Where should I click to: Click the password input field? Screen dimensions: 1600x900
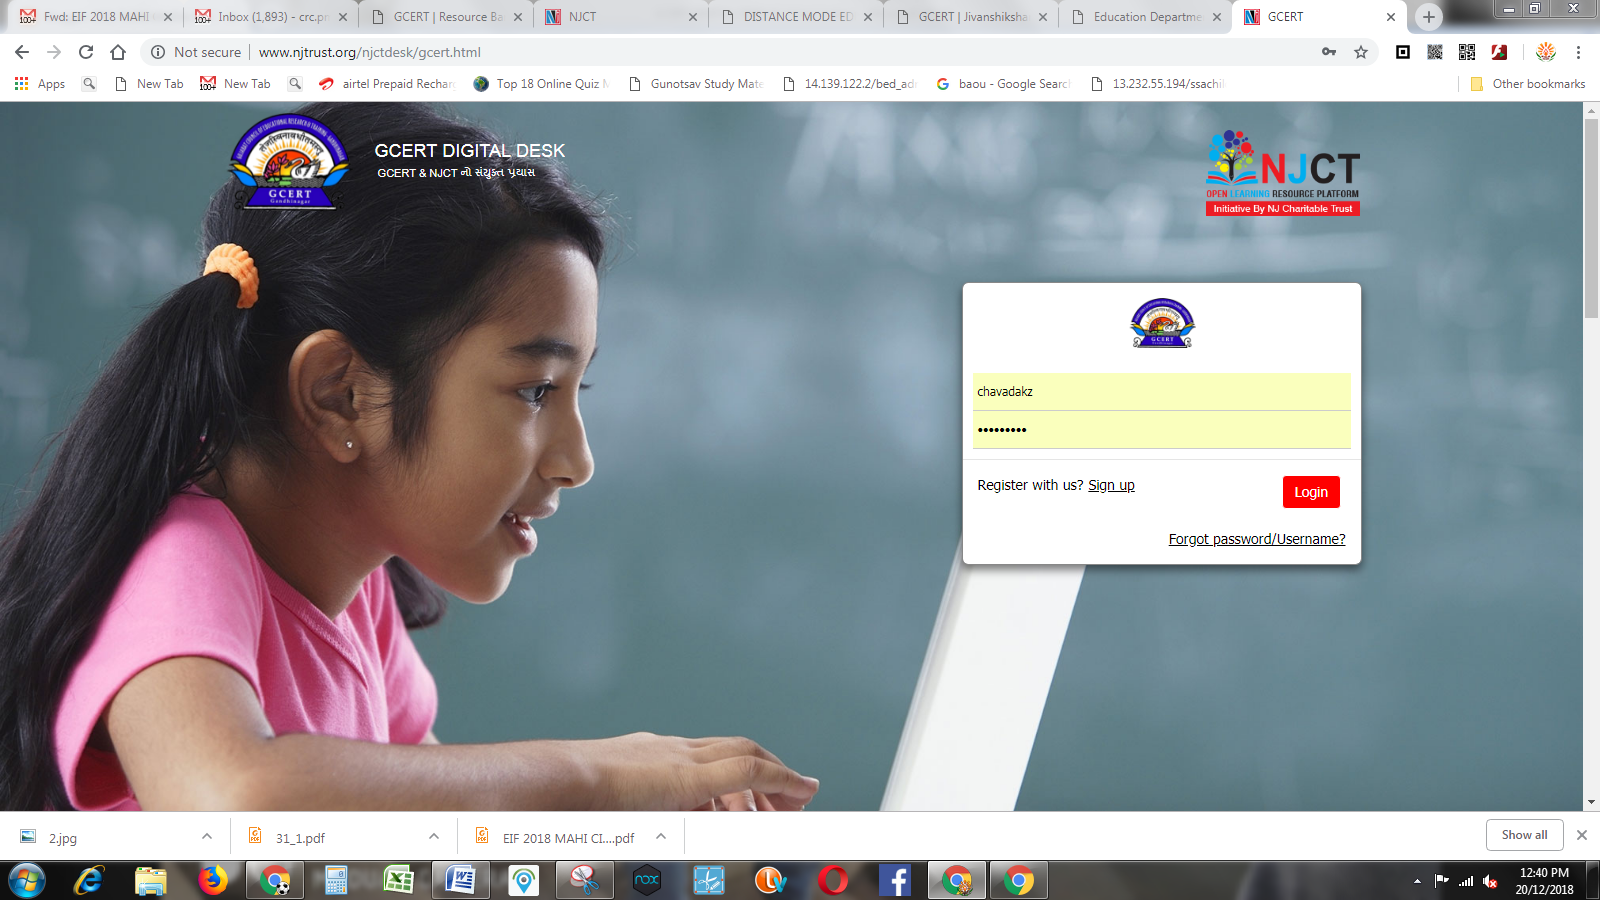[x=1162, y=430]
